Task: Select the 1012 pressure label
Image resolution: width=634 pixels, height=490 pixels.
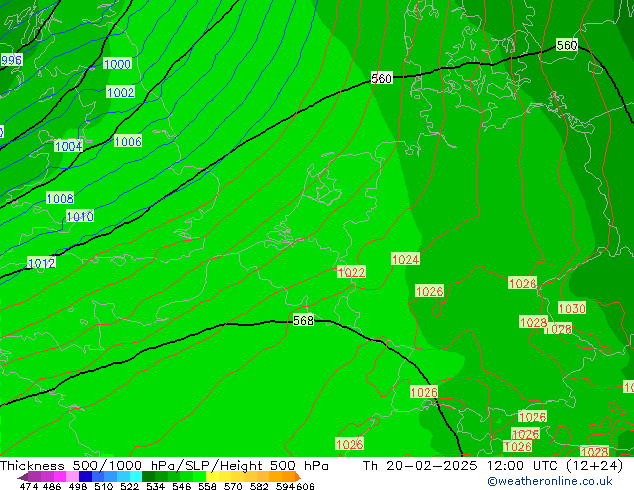Action: click(42, 263)
